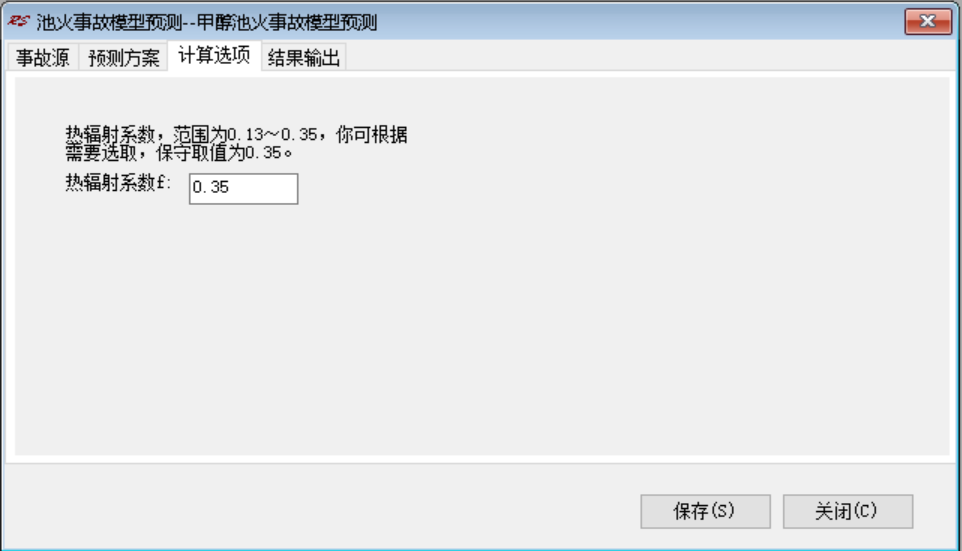Click the 保存(S) button
Viewport: 962px width, 551px height.
point(705,511)
